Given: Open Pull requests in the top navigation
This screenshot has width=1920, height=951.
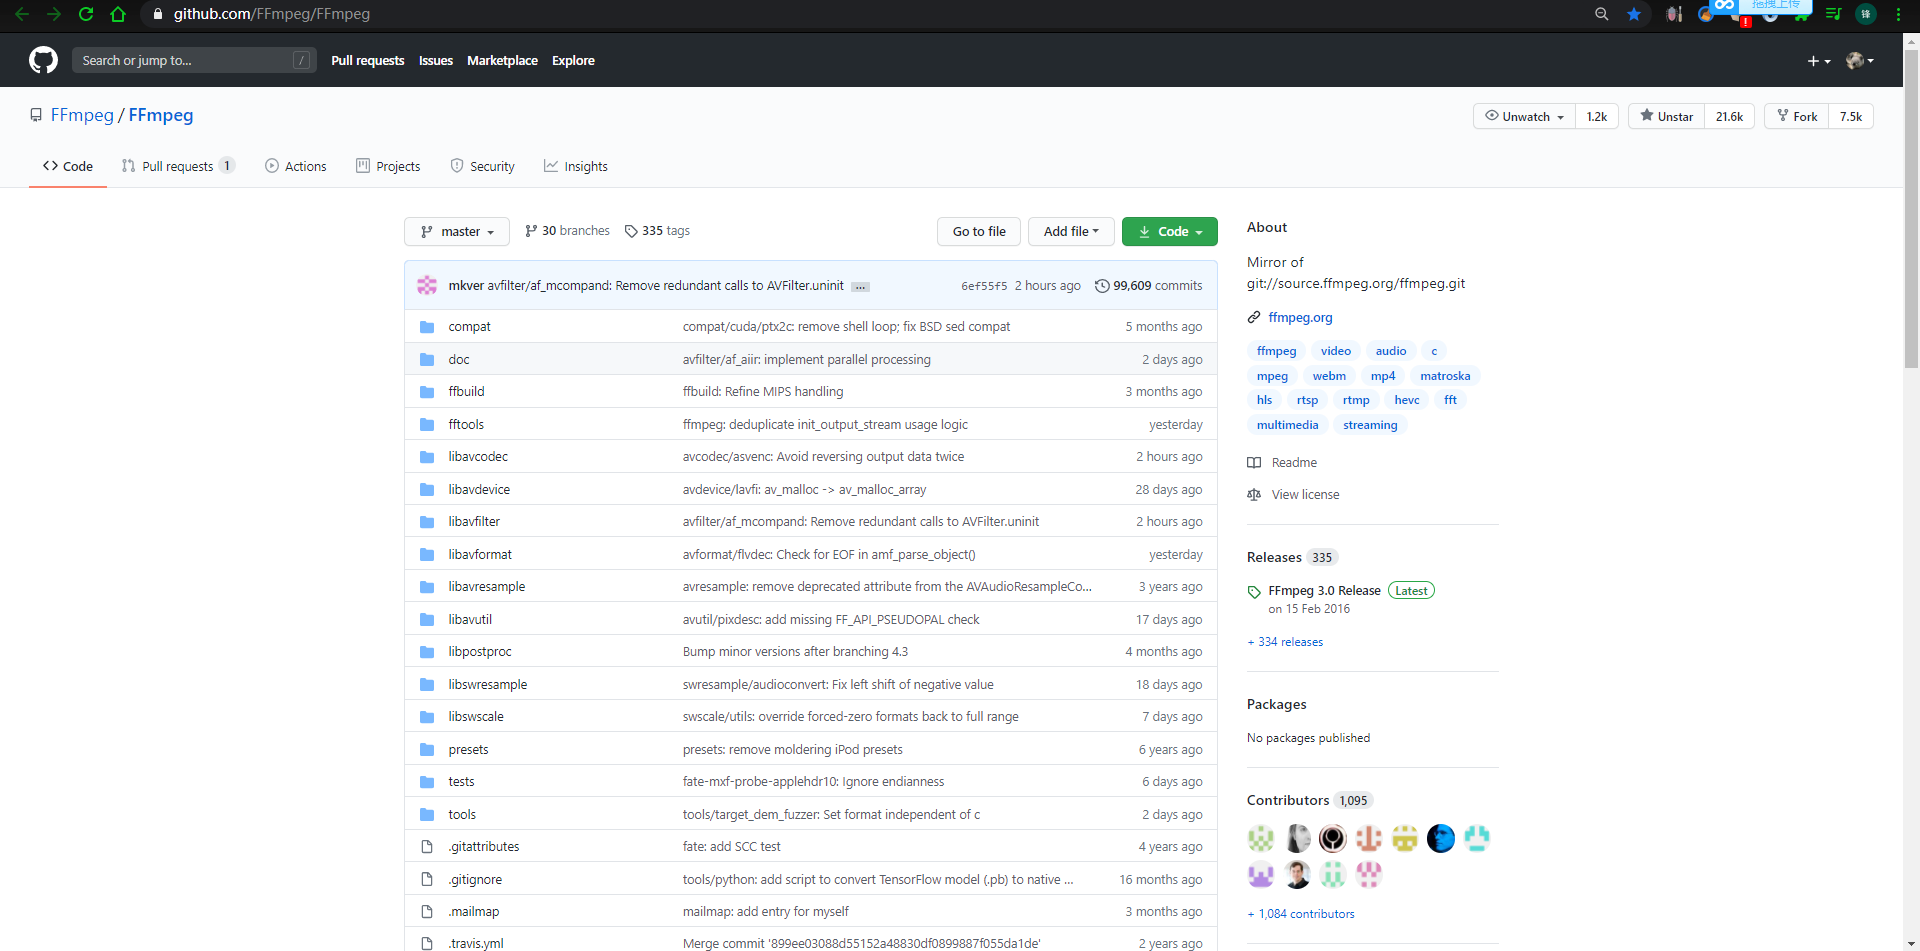Looking at the screenshot, I should [368, 61].
